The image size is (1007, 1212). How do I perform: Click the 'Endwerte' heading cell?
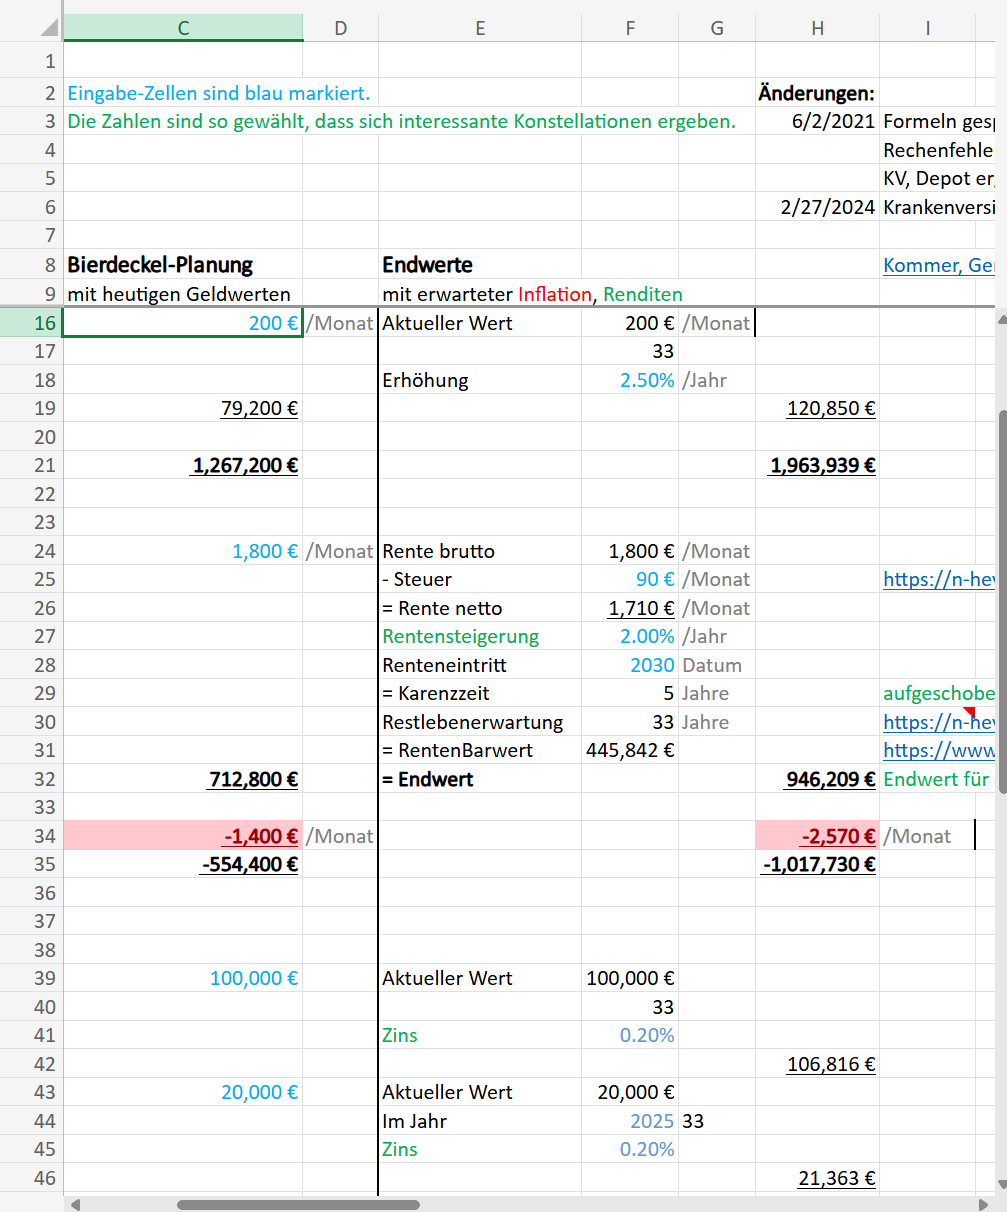point(480,265)
